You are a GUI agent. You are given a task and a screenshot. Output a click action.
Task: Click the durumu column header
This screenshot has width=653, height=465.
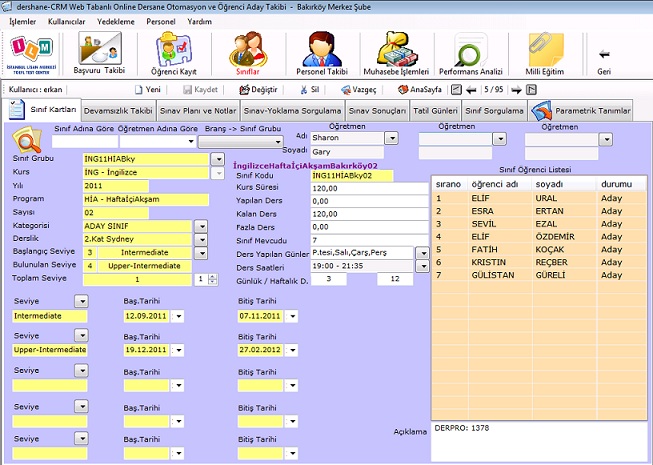(x=622, y=184)
